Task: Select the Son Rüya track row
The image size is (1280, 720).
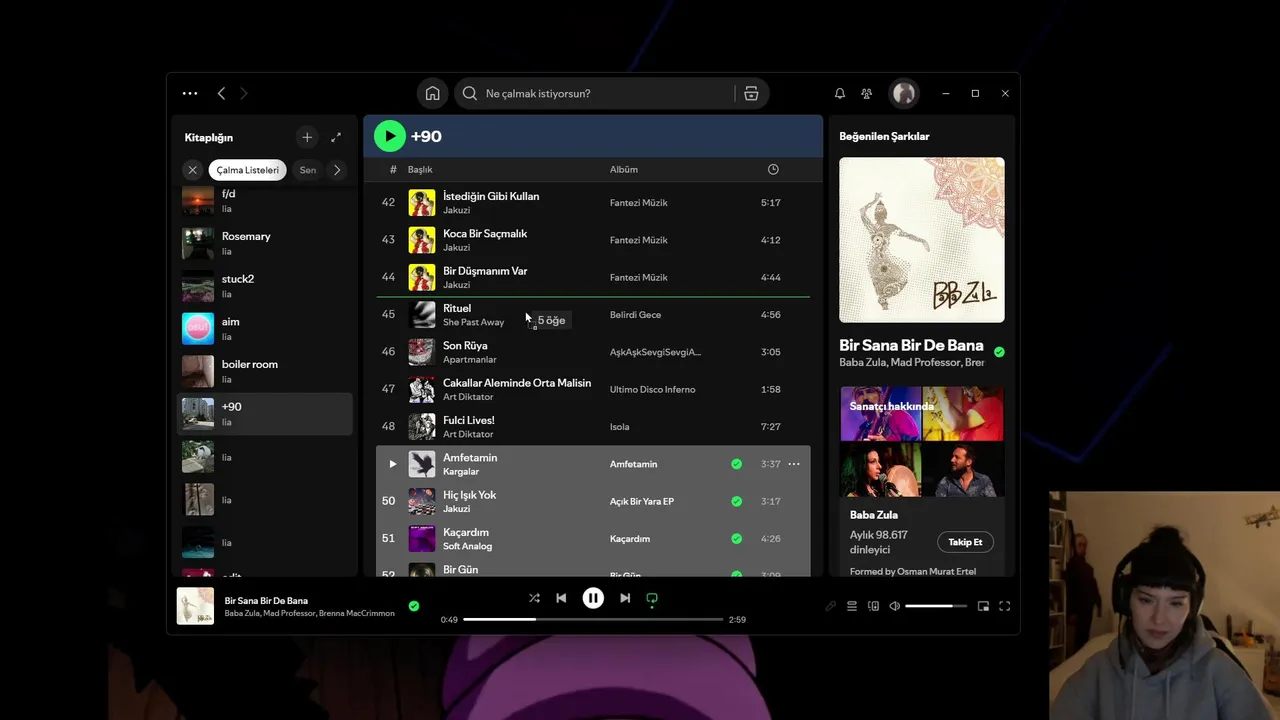Action: (593, 352)
